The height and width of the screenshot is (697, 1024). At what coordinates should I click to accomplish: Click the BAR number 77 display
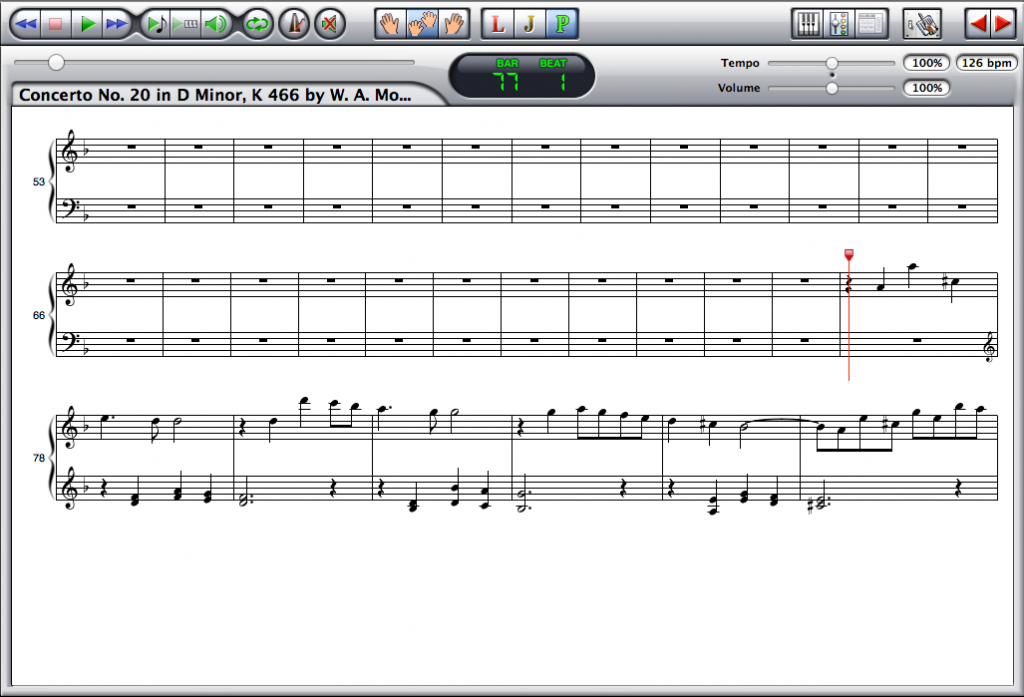(x=506, y=82)
